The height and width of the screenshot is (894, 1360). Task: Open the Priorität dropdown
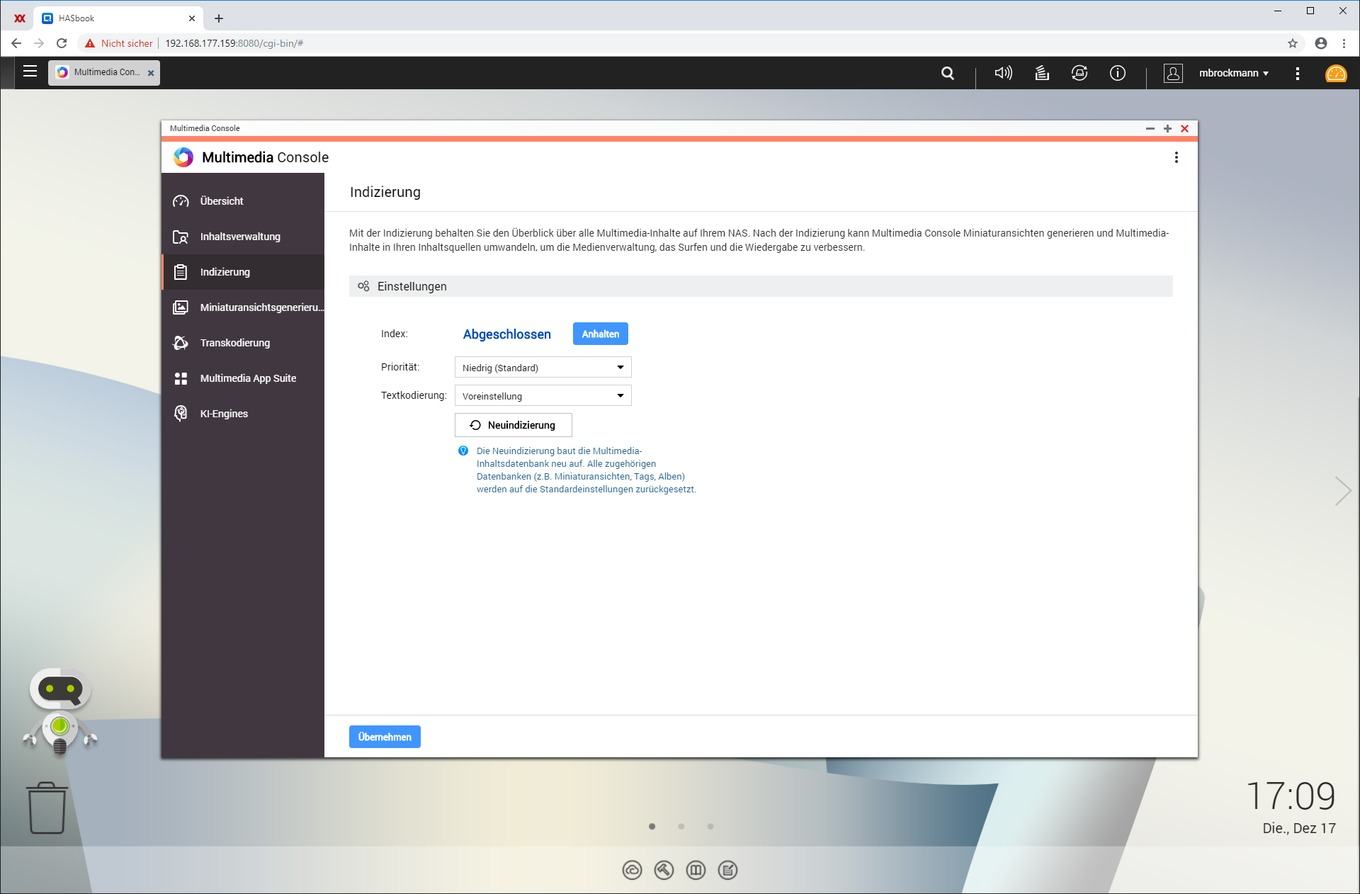point(543,367)
